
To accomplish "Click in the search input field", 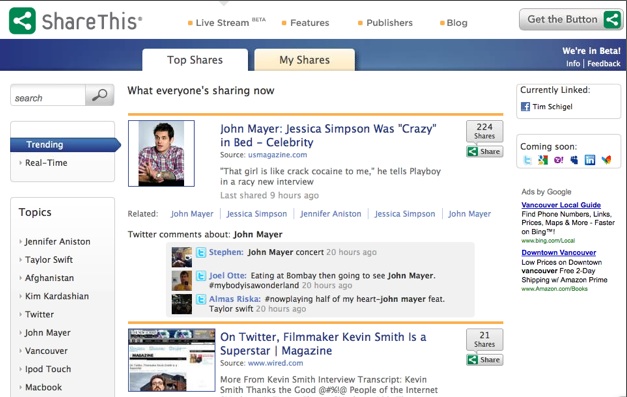I will tap(48, 95).
